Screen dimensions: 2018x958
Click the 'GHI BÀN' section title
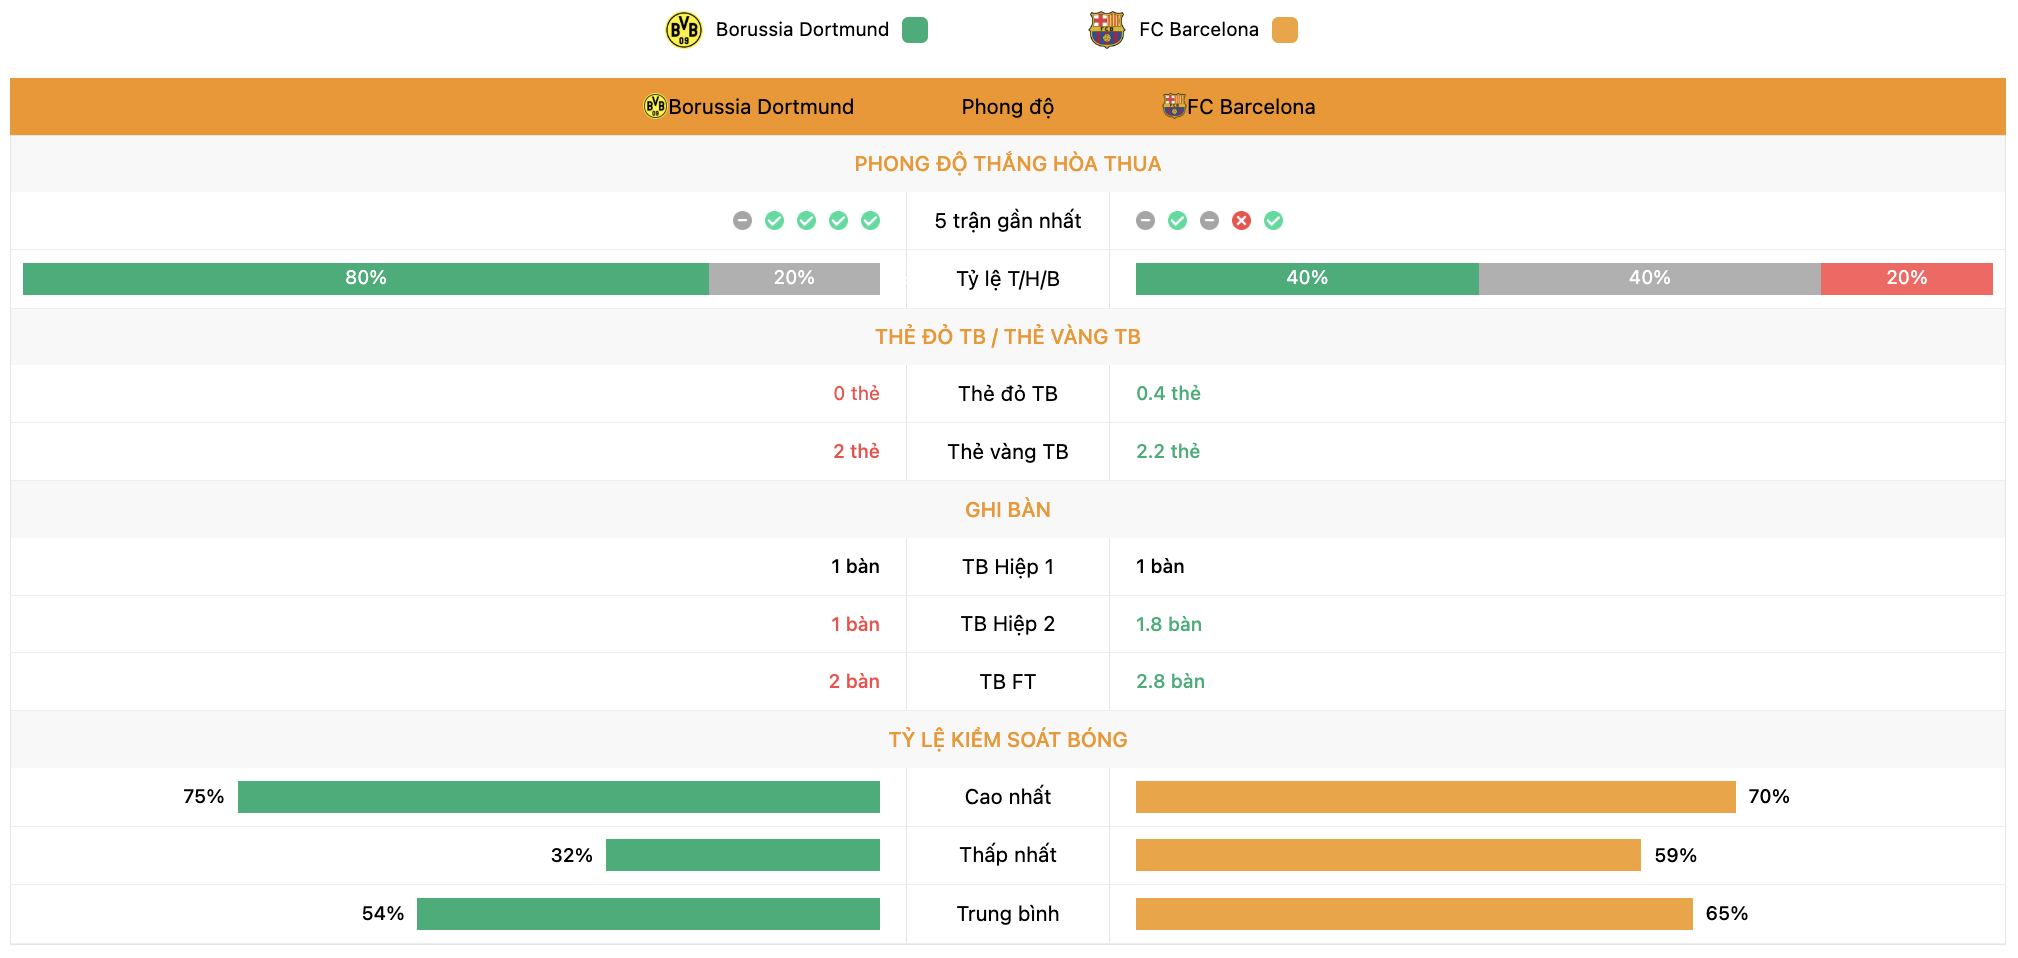click(x=1008, y=510)
